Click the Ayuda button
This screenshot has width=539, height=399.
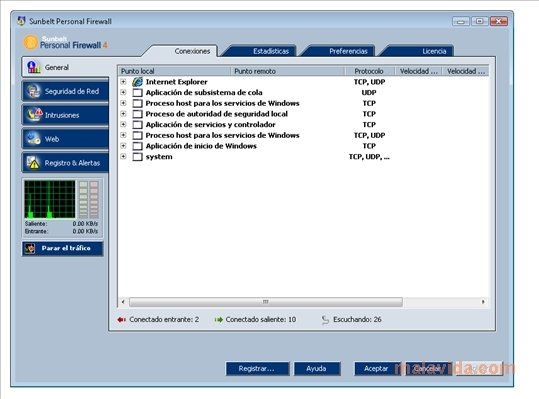[x=317, y=368]
